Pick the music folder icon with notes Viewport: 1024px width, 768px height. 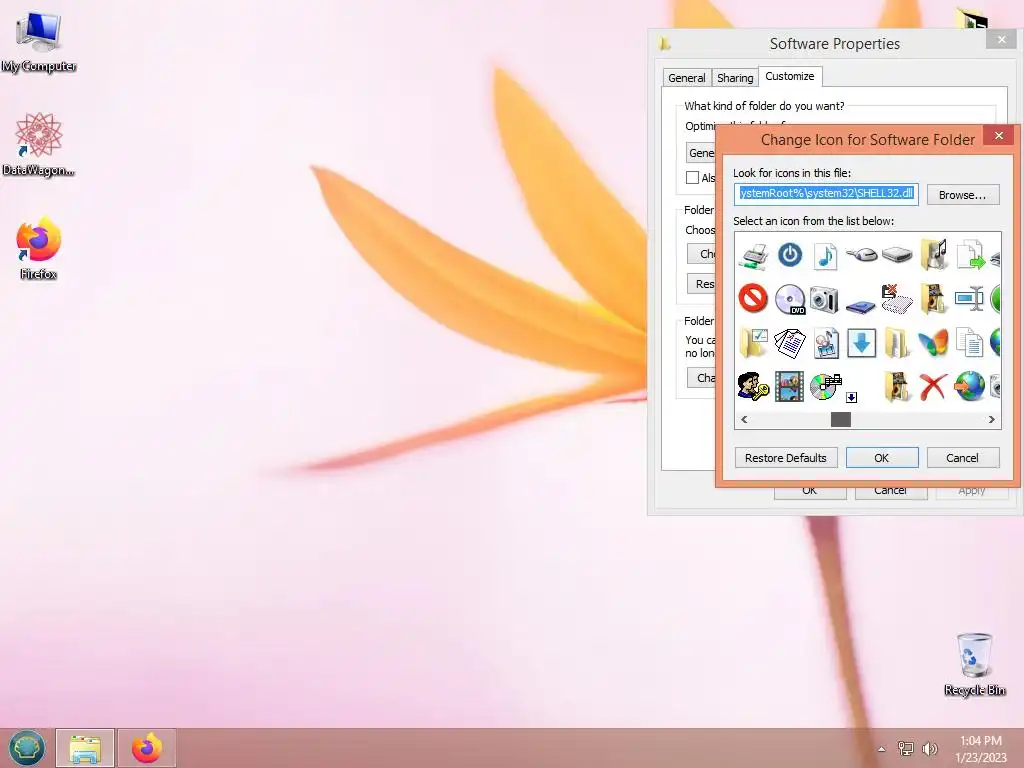933,254
